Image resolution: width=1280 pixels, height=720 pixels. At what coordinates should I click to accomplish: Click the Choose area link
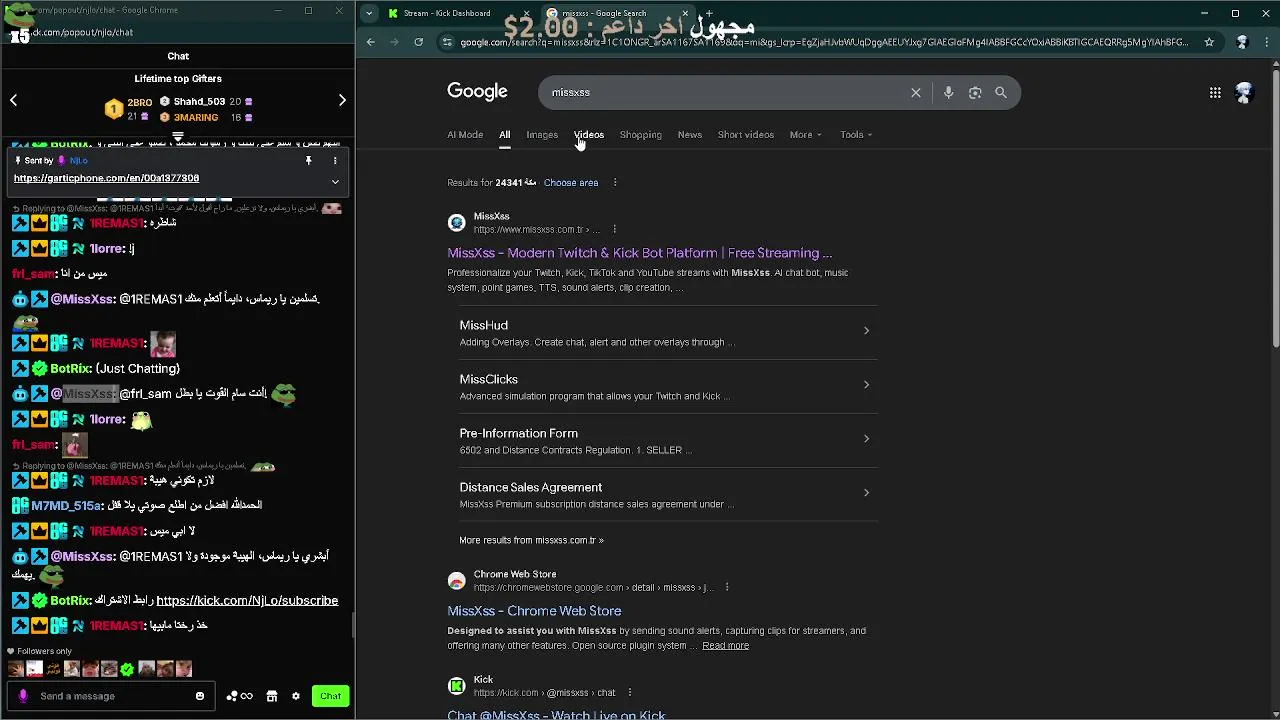571,183
